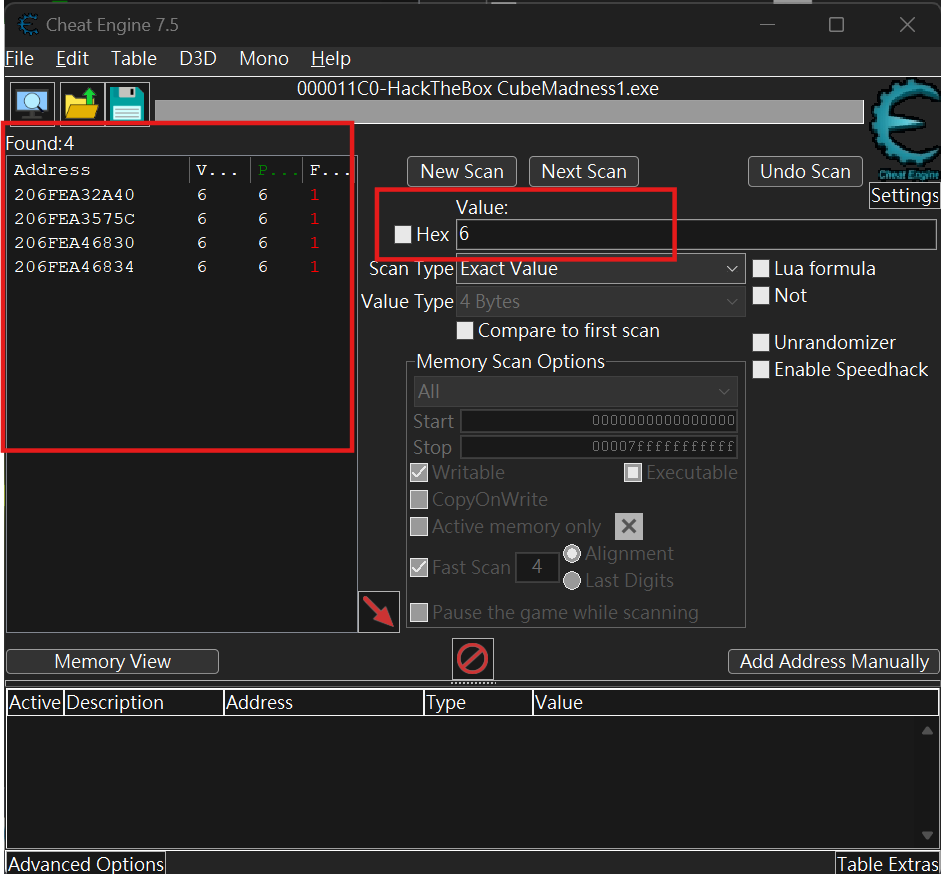
Task: Click the Description column header
Action: pyautogui.click(x=143, y=702)
